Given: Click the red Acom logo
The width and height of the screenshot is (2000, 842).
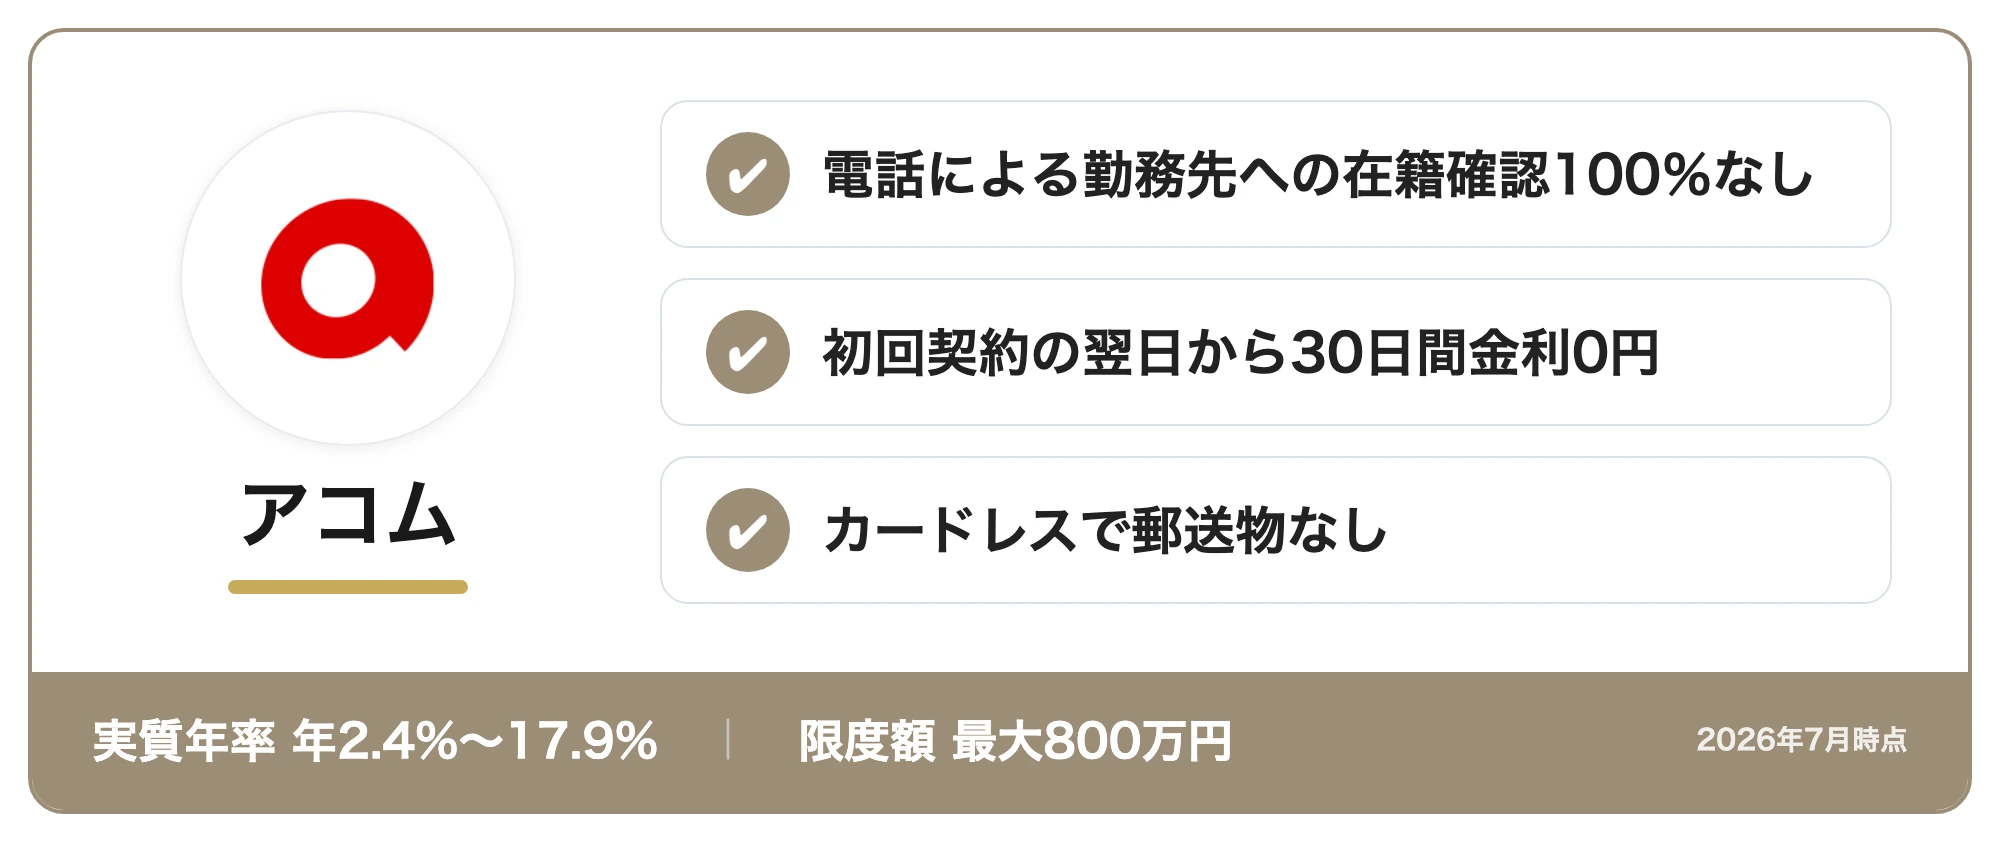Looking at the screenshot, I should pyautogui.click(x=347, y=278).
